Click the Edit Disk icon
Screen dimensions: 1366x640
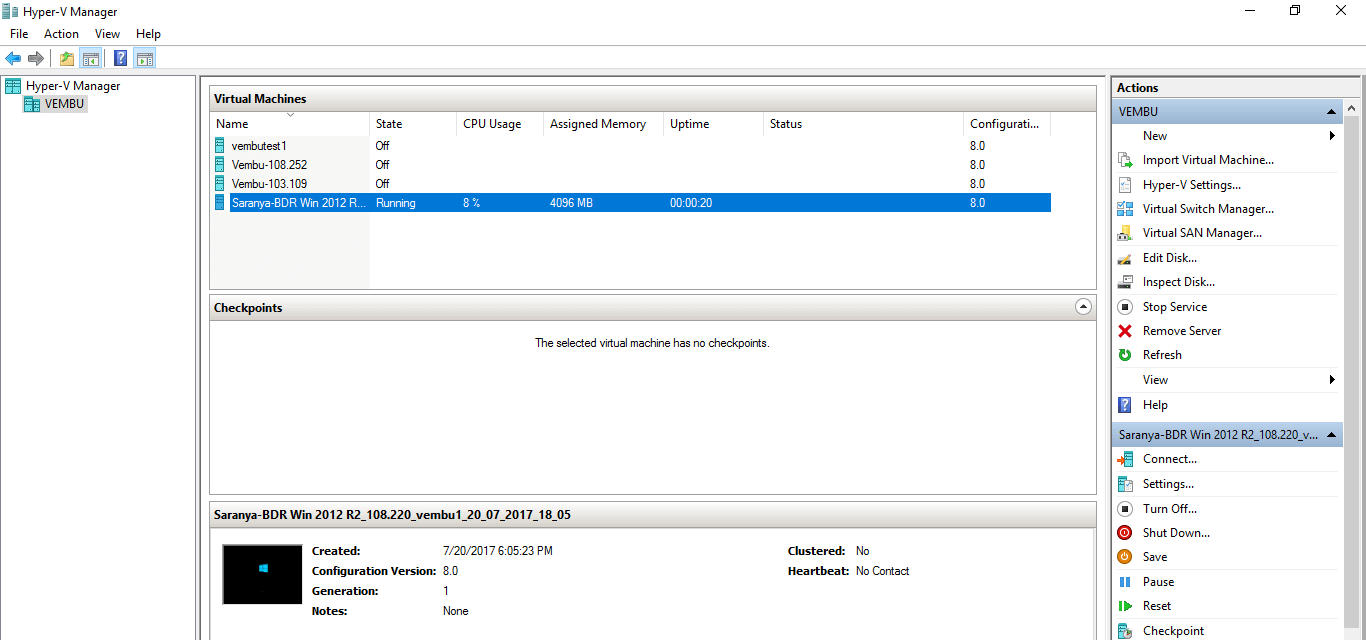tap(1124, 258)
